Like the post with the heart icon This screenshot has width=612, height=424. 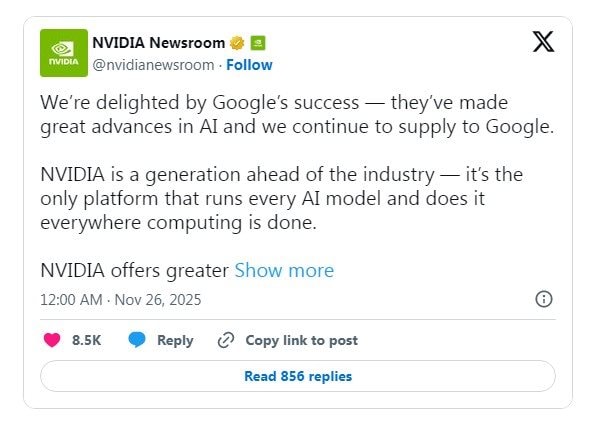click(52, 340)
